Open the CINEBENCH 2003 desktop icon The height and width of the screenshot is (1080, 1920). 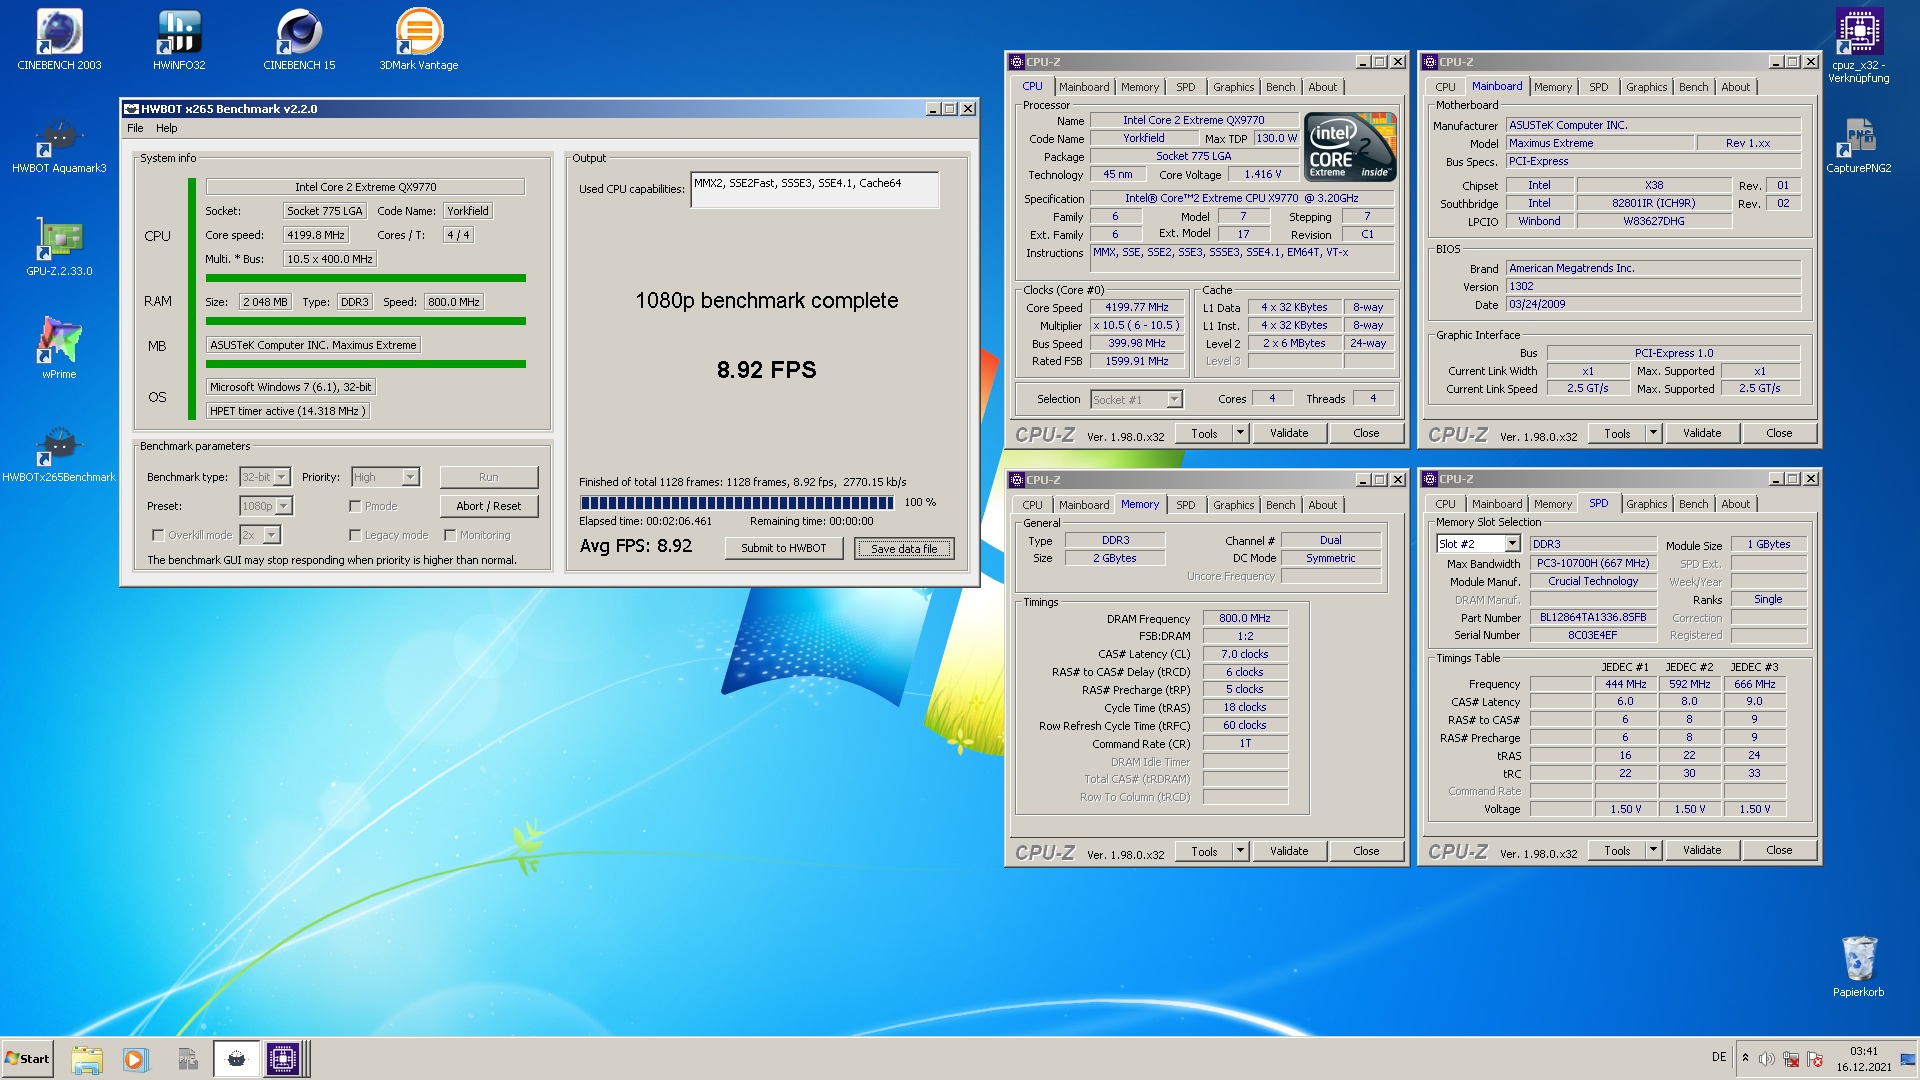(59, 40)
